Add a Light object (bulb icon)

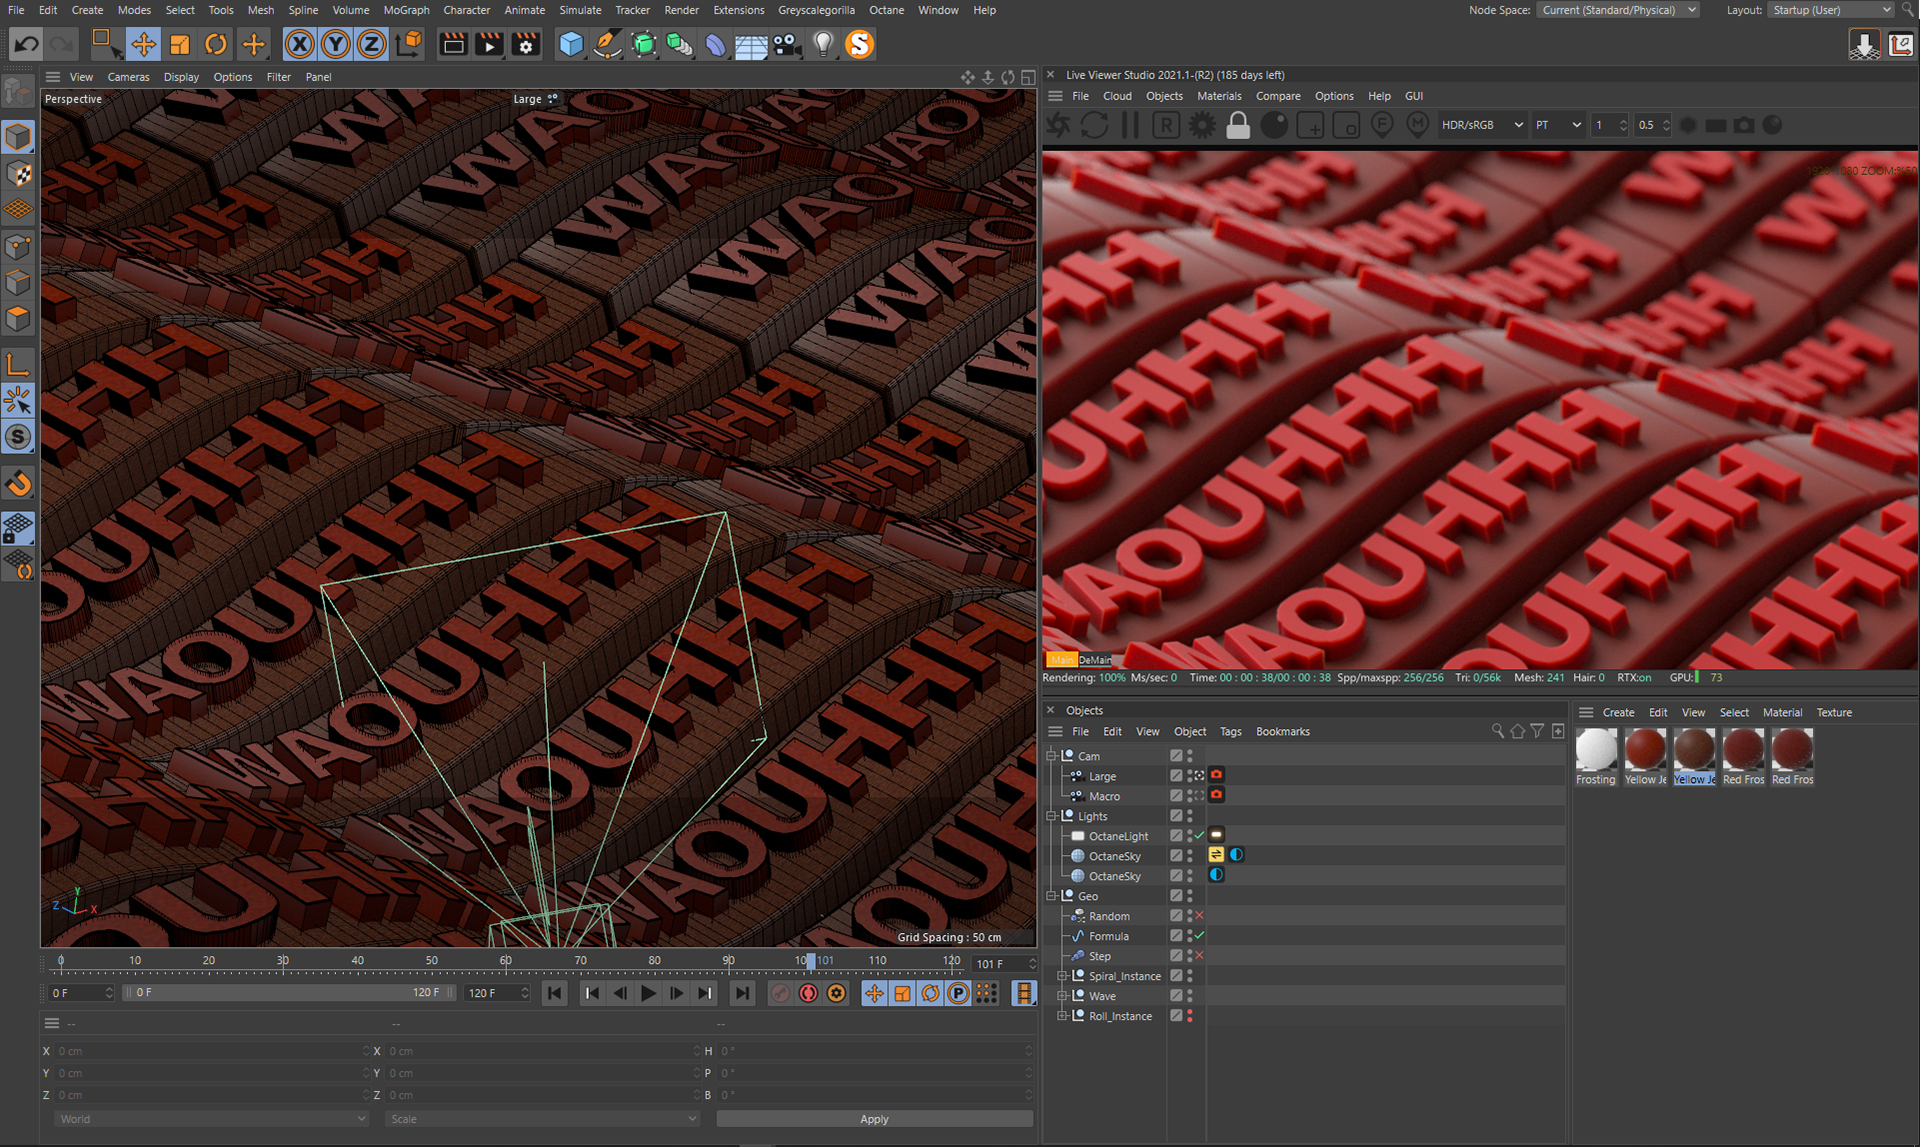823,44
